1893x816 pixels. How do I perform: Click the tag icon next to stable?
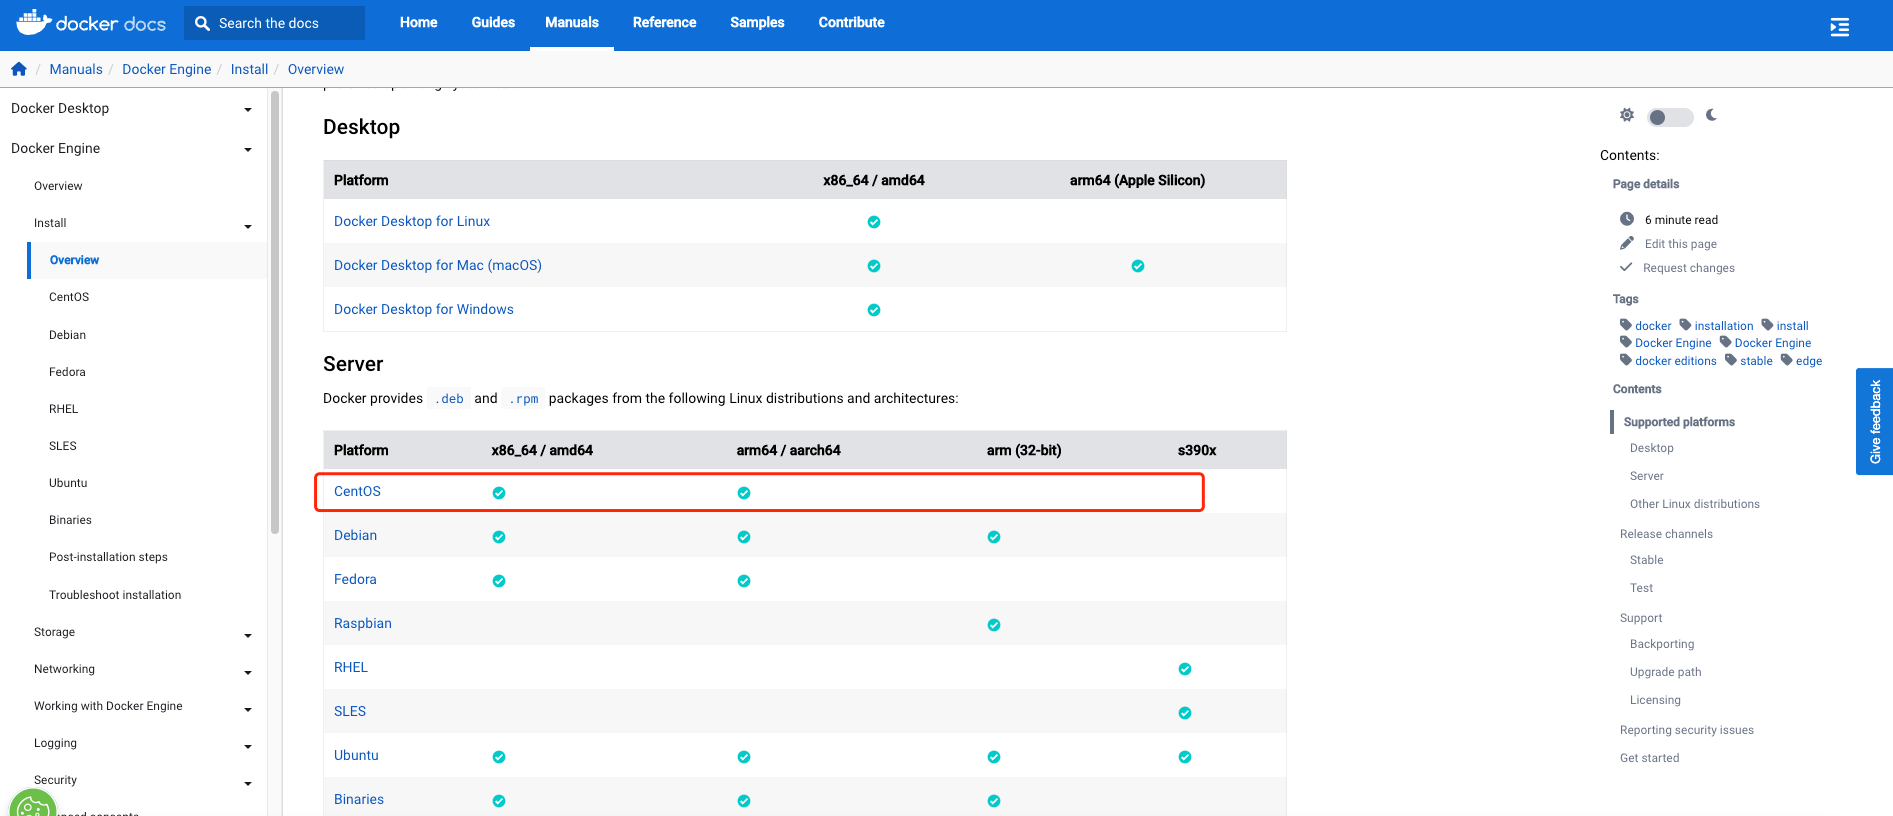point(1731,360)
